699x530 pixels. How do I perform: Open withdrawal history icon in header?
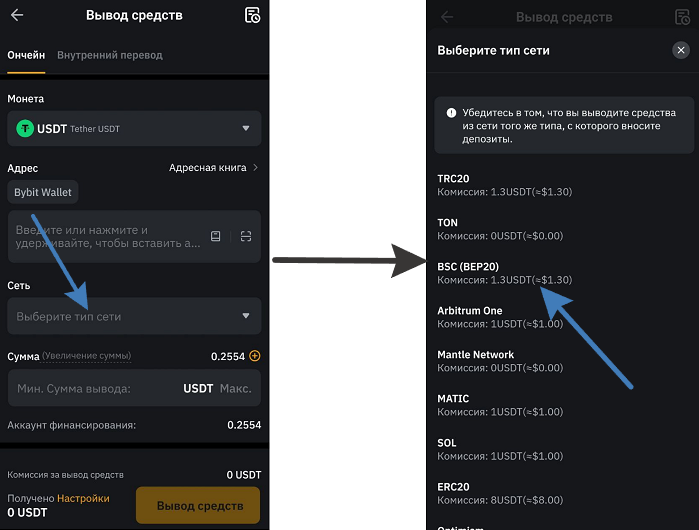pyautogui.click(x=252, y=15)
